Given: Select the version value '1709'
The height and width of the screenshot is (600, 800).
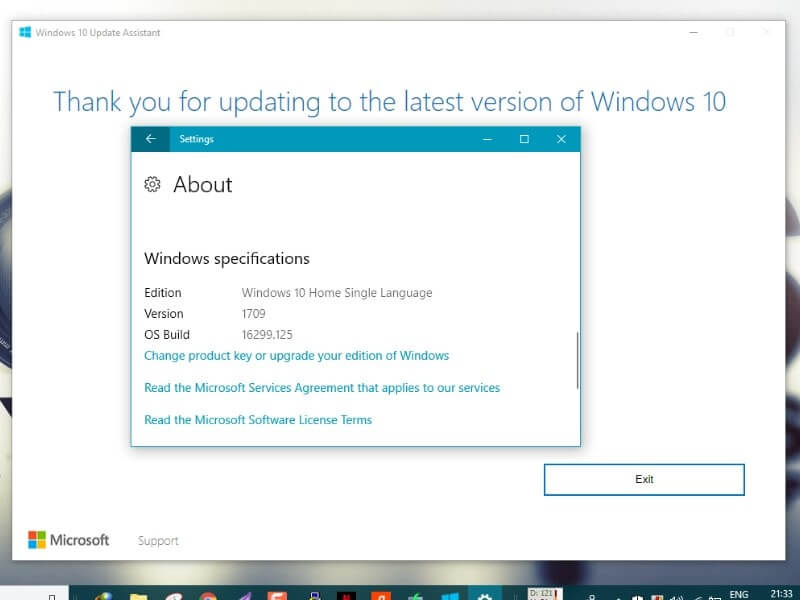Looking at the screenshot, I should [254, 314].
